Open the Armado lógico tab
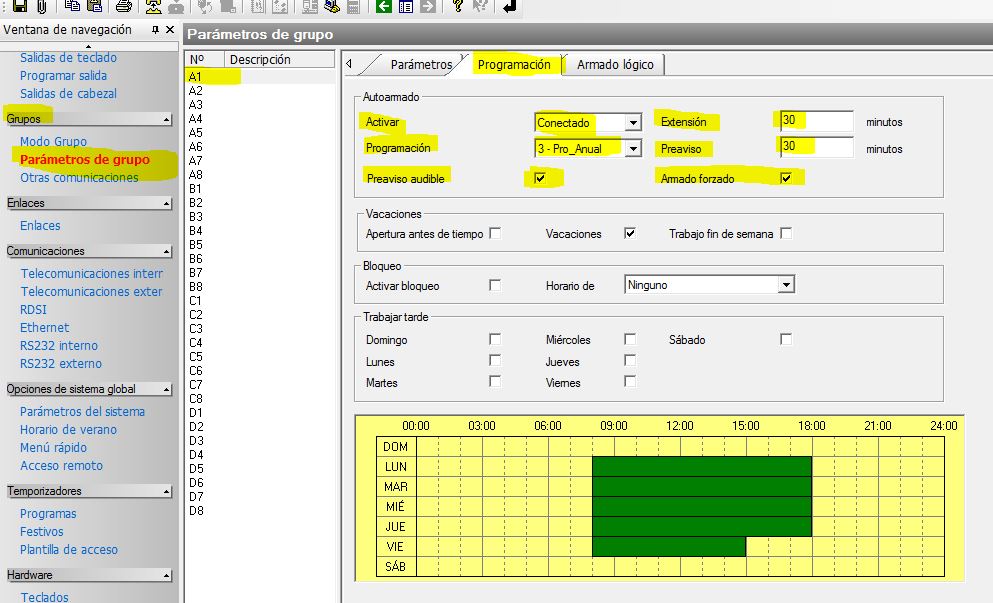993x603 pixels. [x=615, y=65]
